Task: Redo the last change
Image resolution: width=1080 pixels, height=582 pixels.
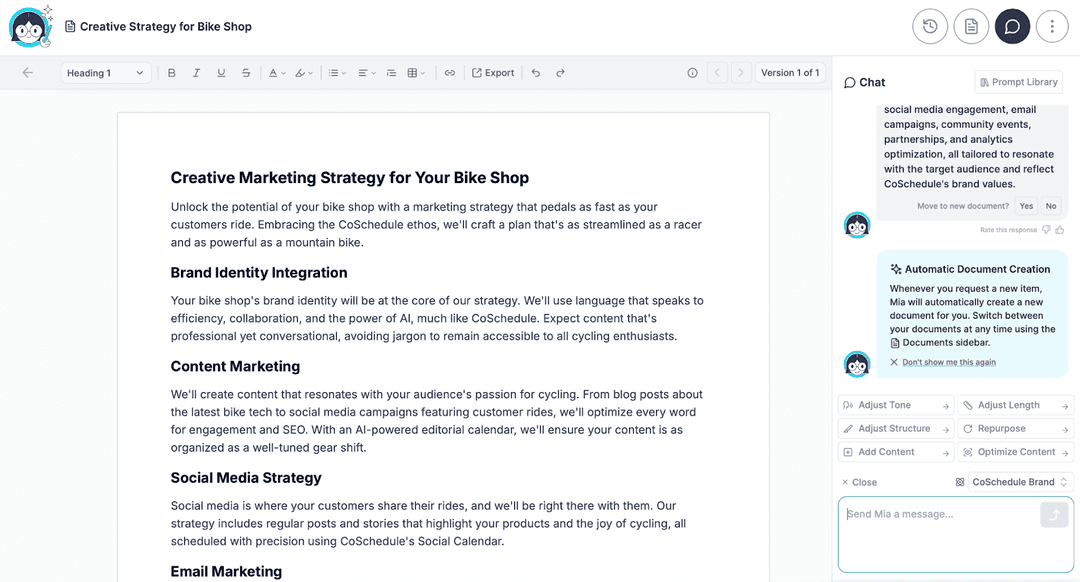Action: [x=561, y=72]
